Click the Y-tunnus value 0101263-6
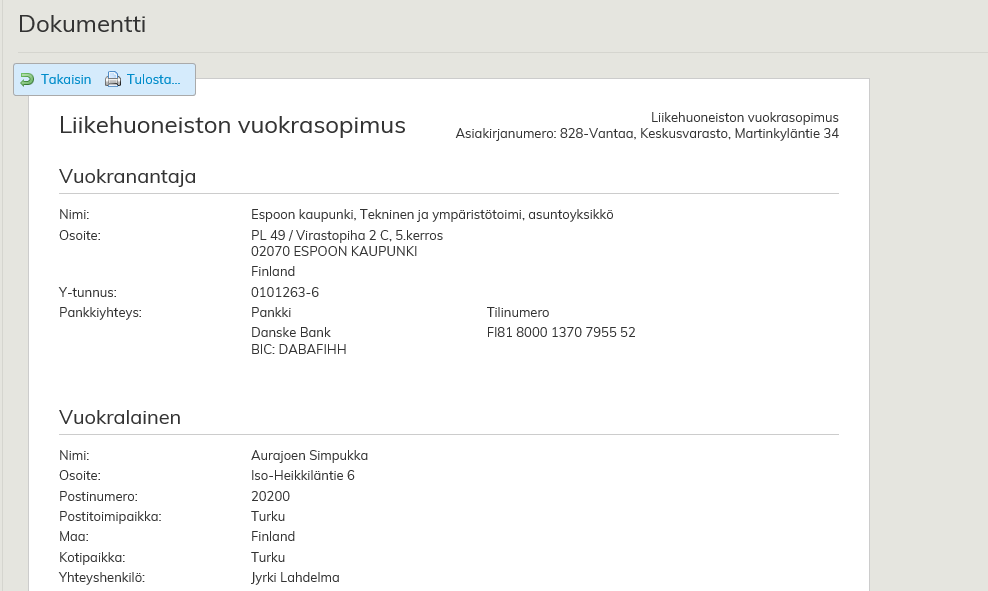Viewport: 988px width, 591px height. (x=284, y=292)
